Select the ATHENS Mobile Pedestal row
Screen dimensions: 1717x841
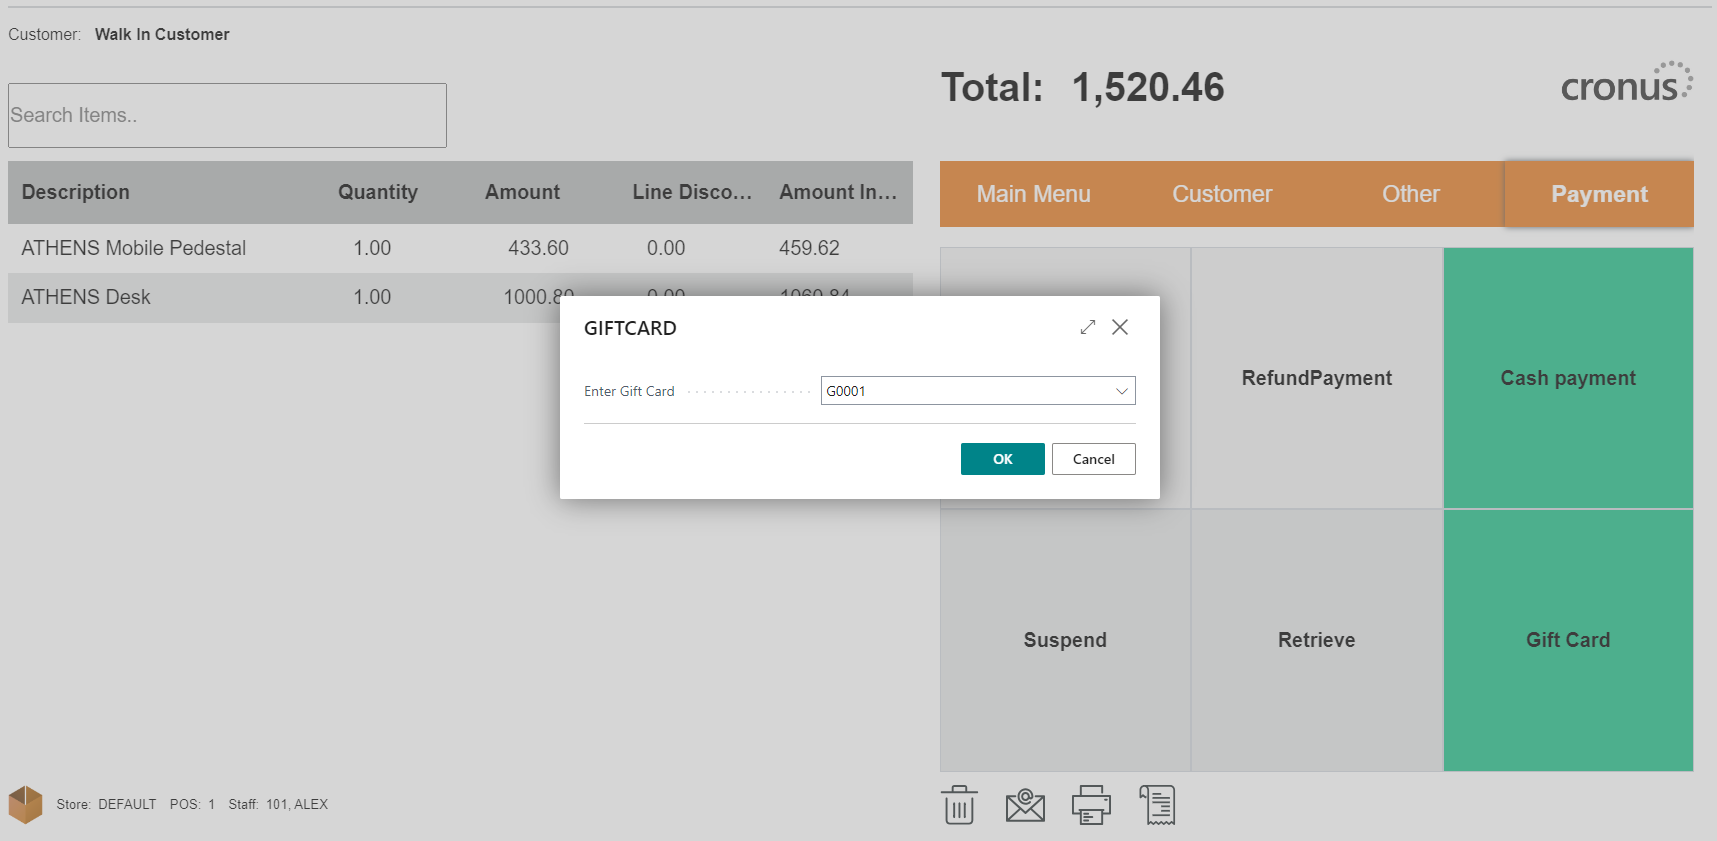point(134,248)
